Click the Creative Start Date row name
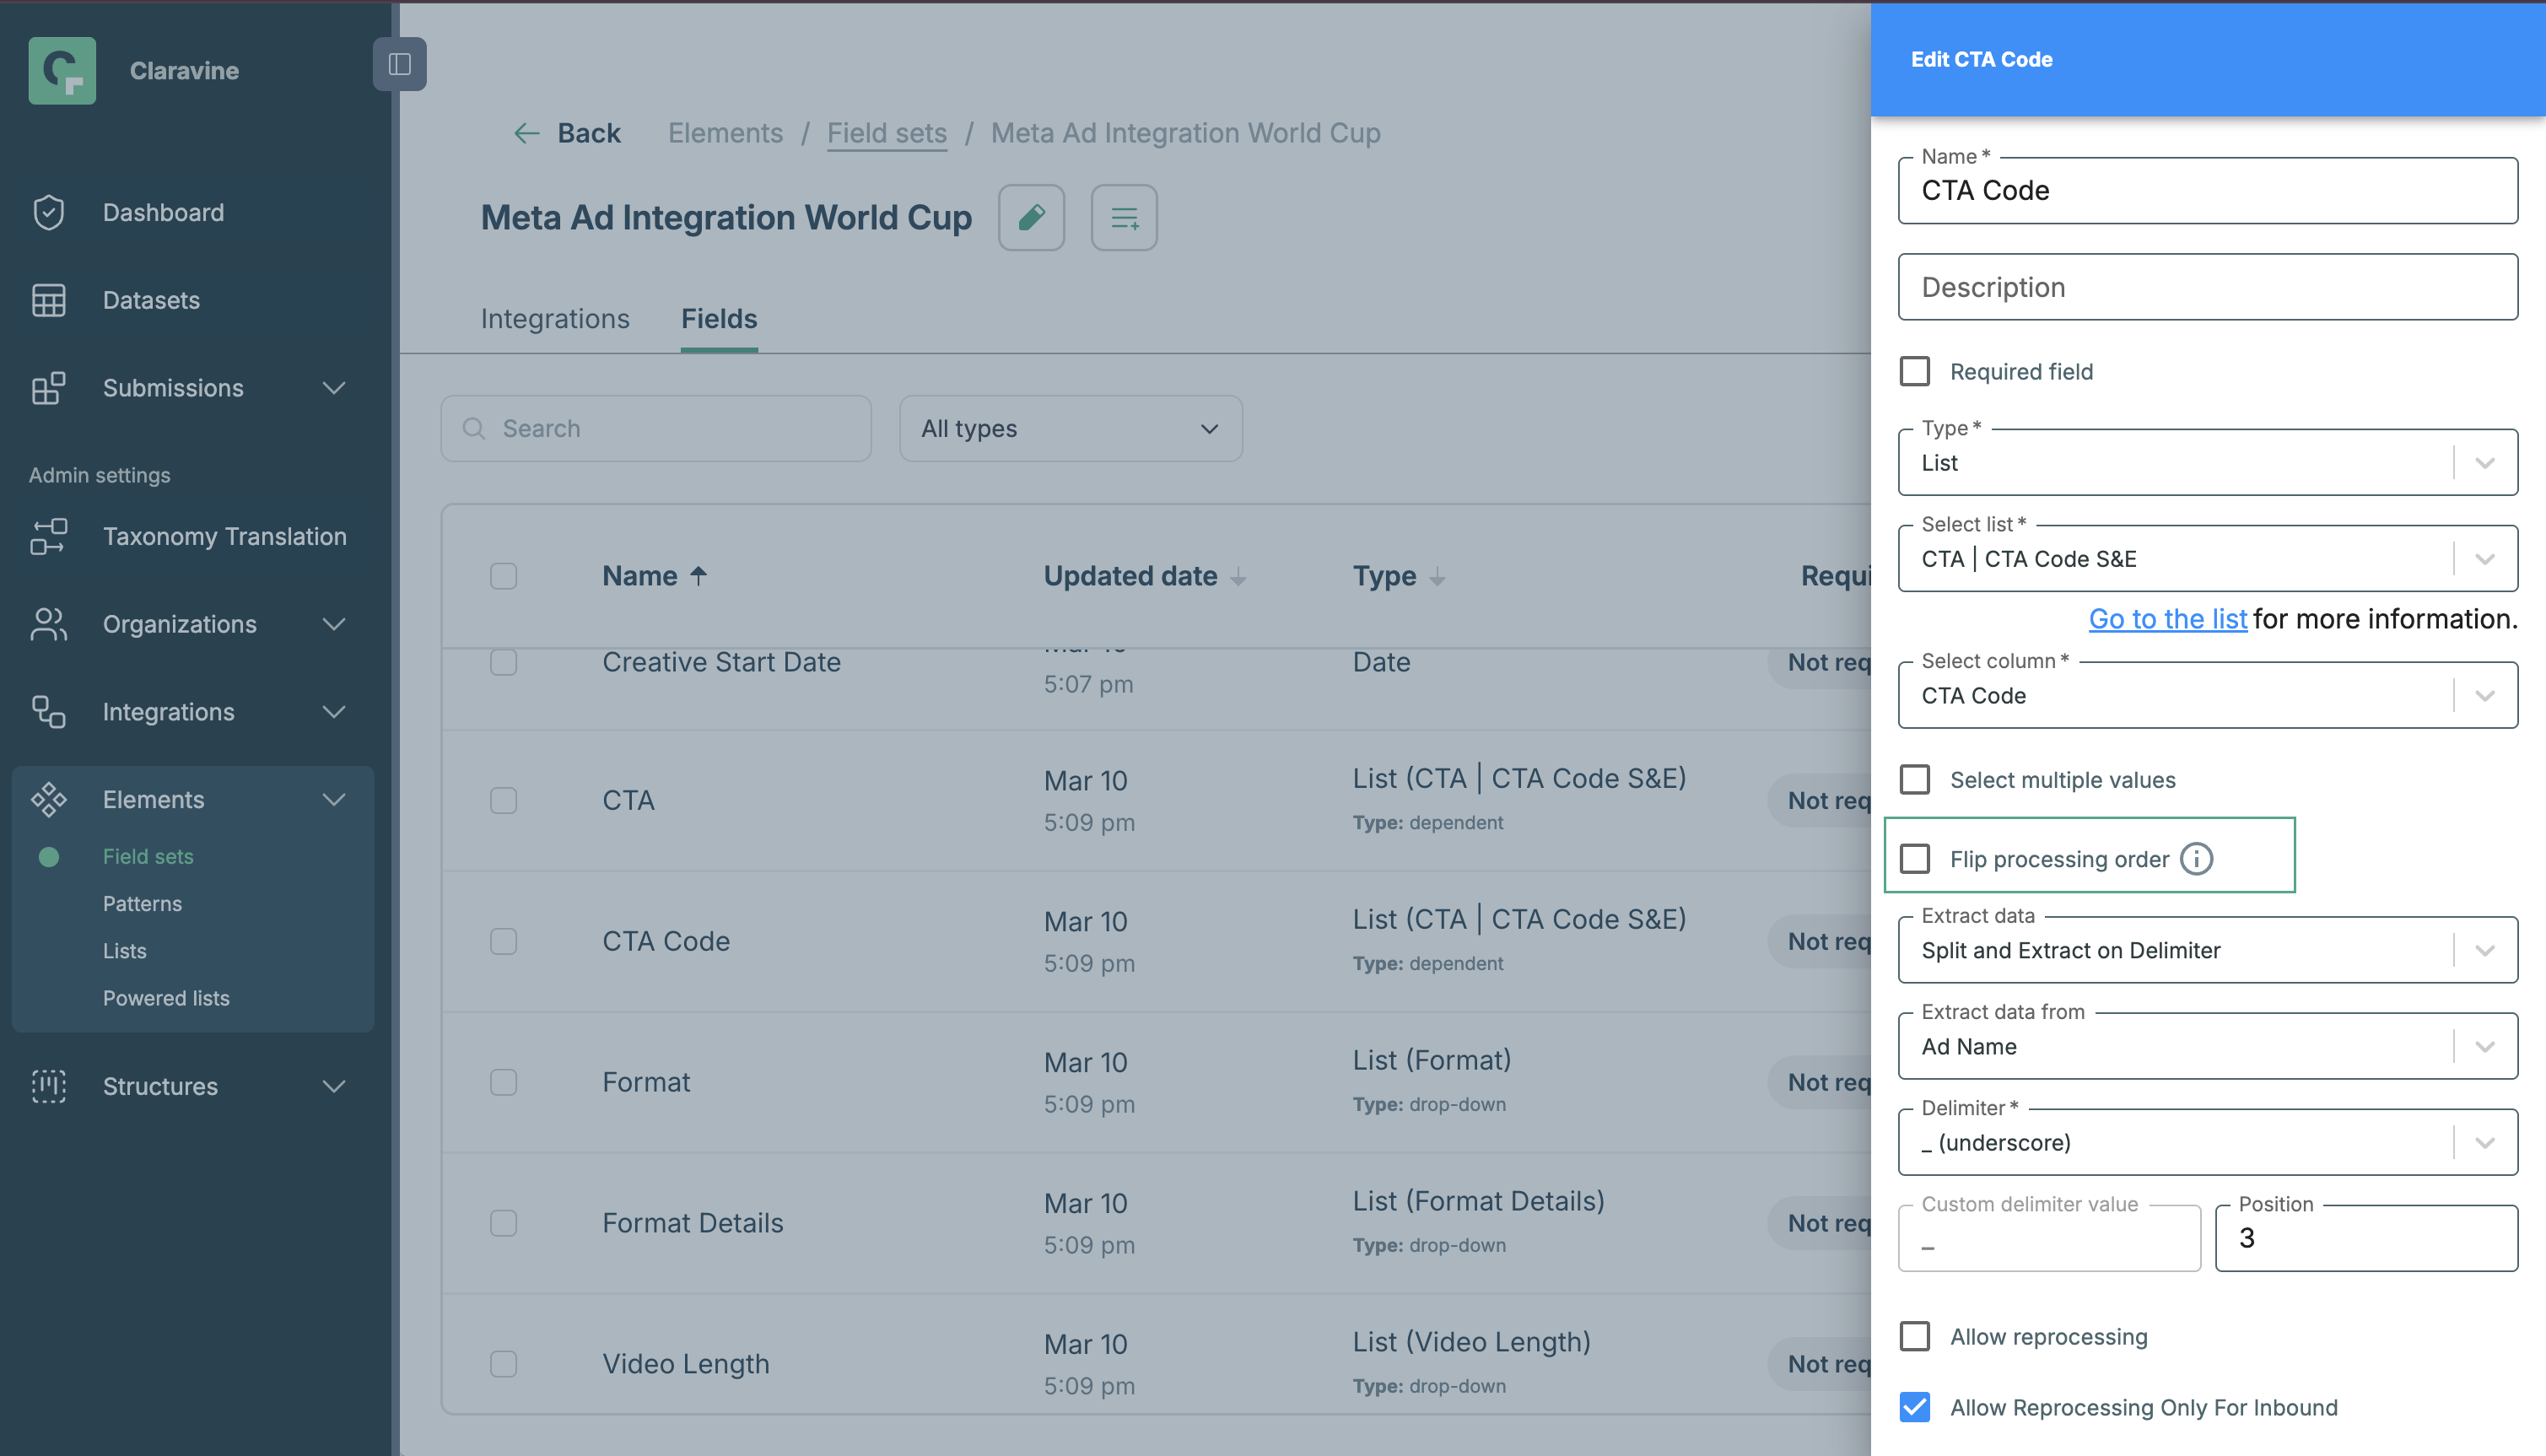This screenshot has height=1456, width=2546. (x=721, y=662)
